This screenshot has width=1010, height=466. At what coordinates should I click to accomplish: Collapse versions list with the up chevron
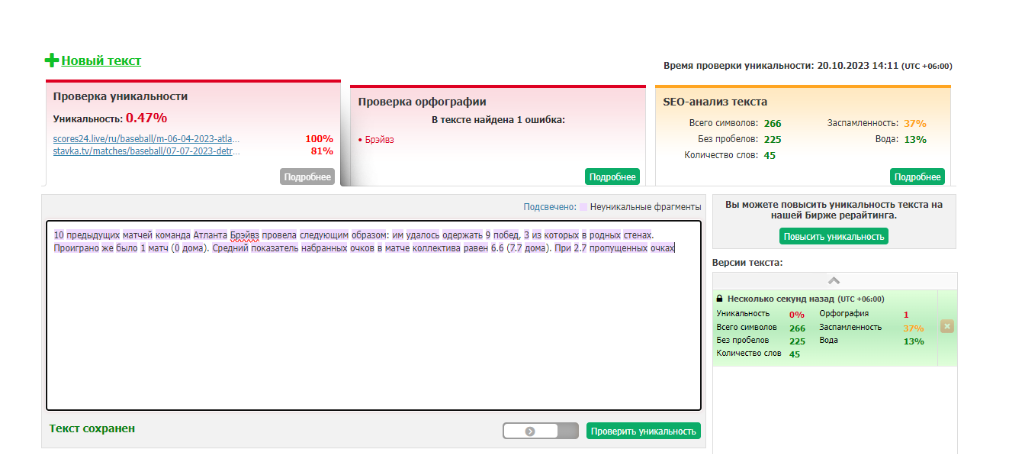pos(834,281)
